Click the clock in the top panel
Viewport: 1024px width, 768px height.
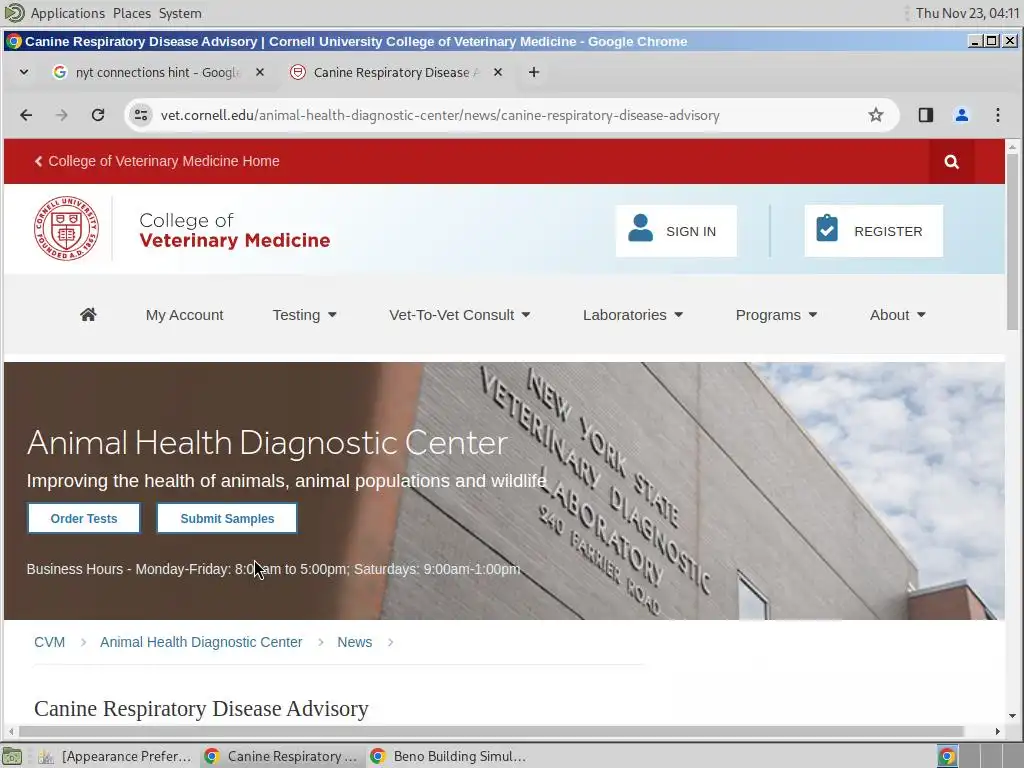(967, 13)
